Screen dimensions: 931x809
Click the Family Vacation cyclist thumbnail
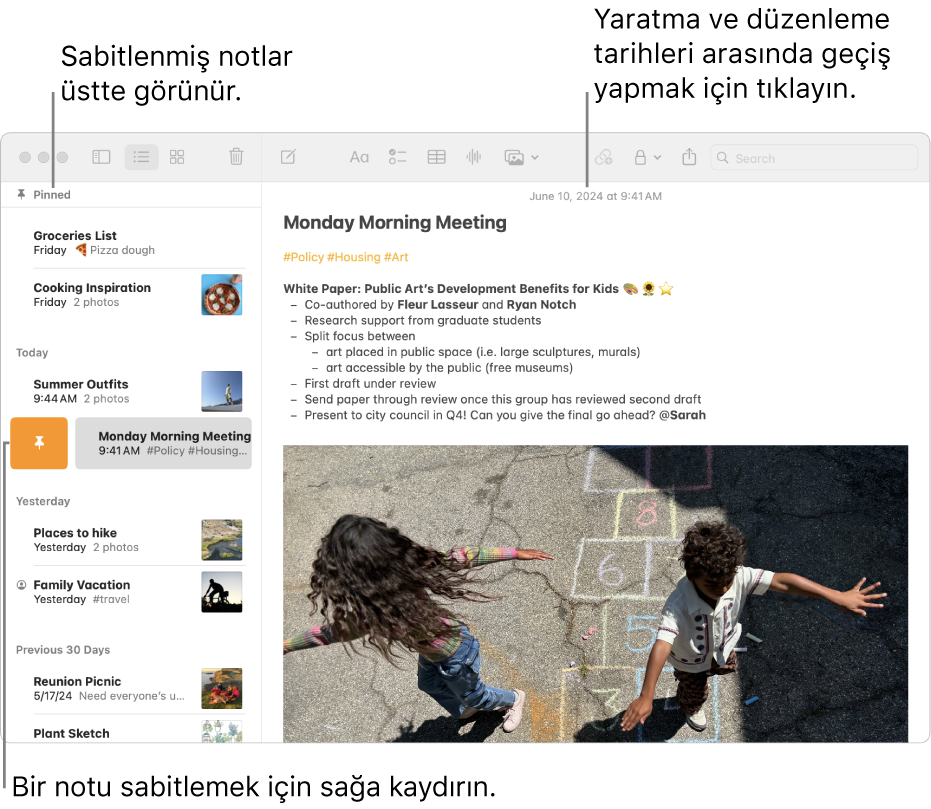click(221, 592)
